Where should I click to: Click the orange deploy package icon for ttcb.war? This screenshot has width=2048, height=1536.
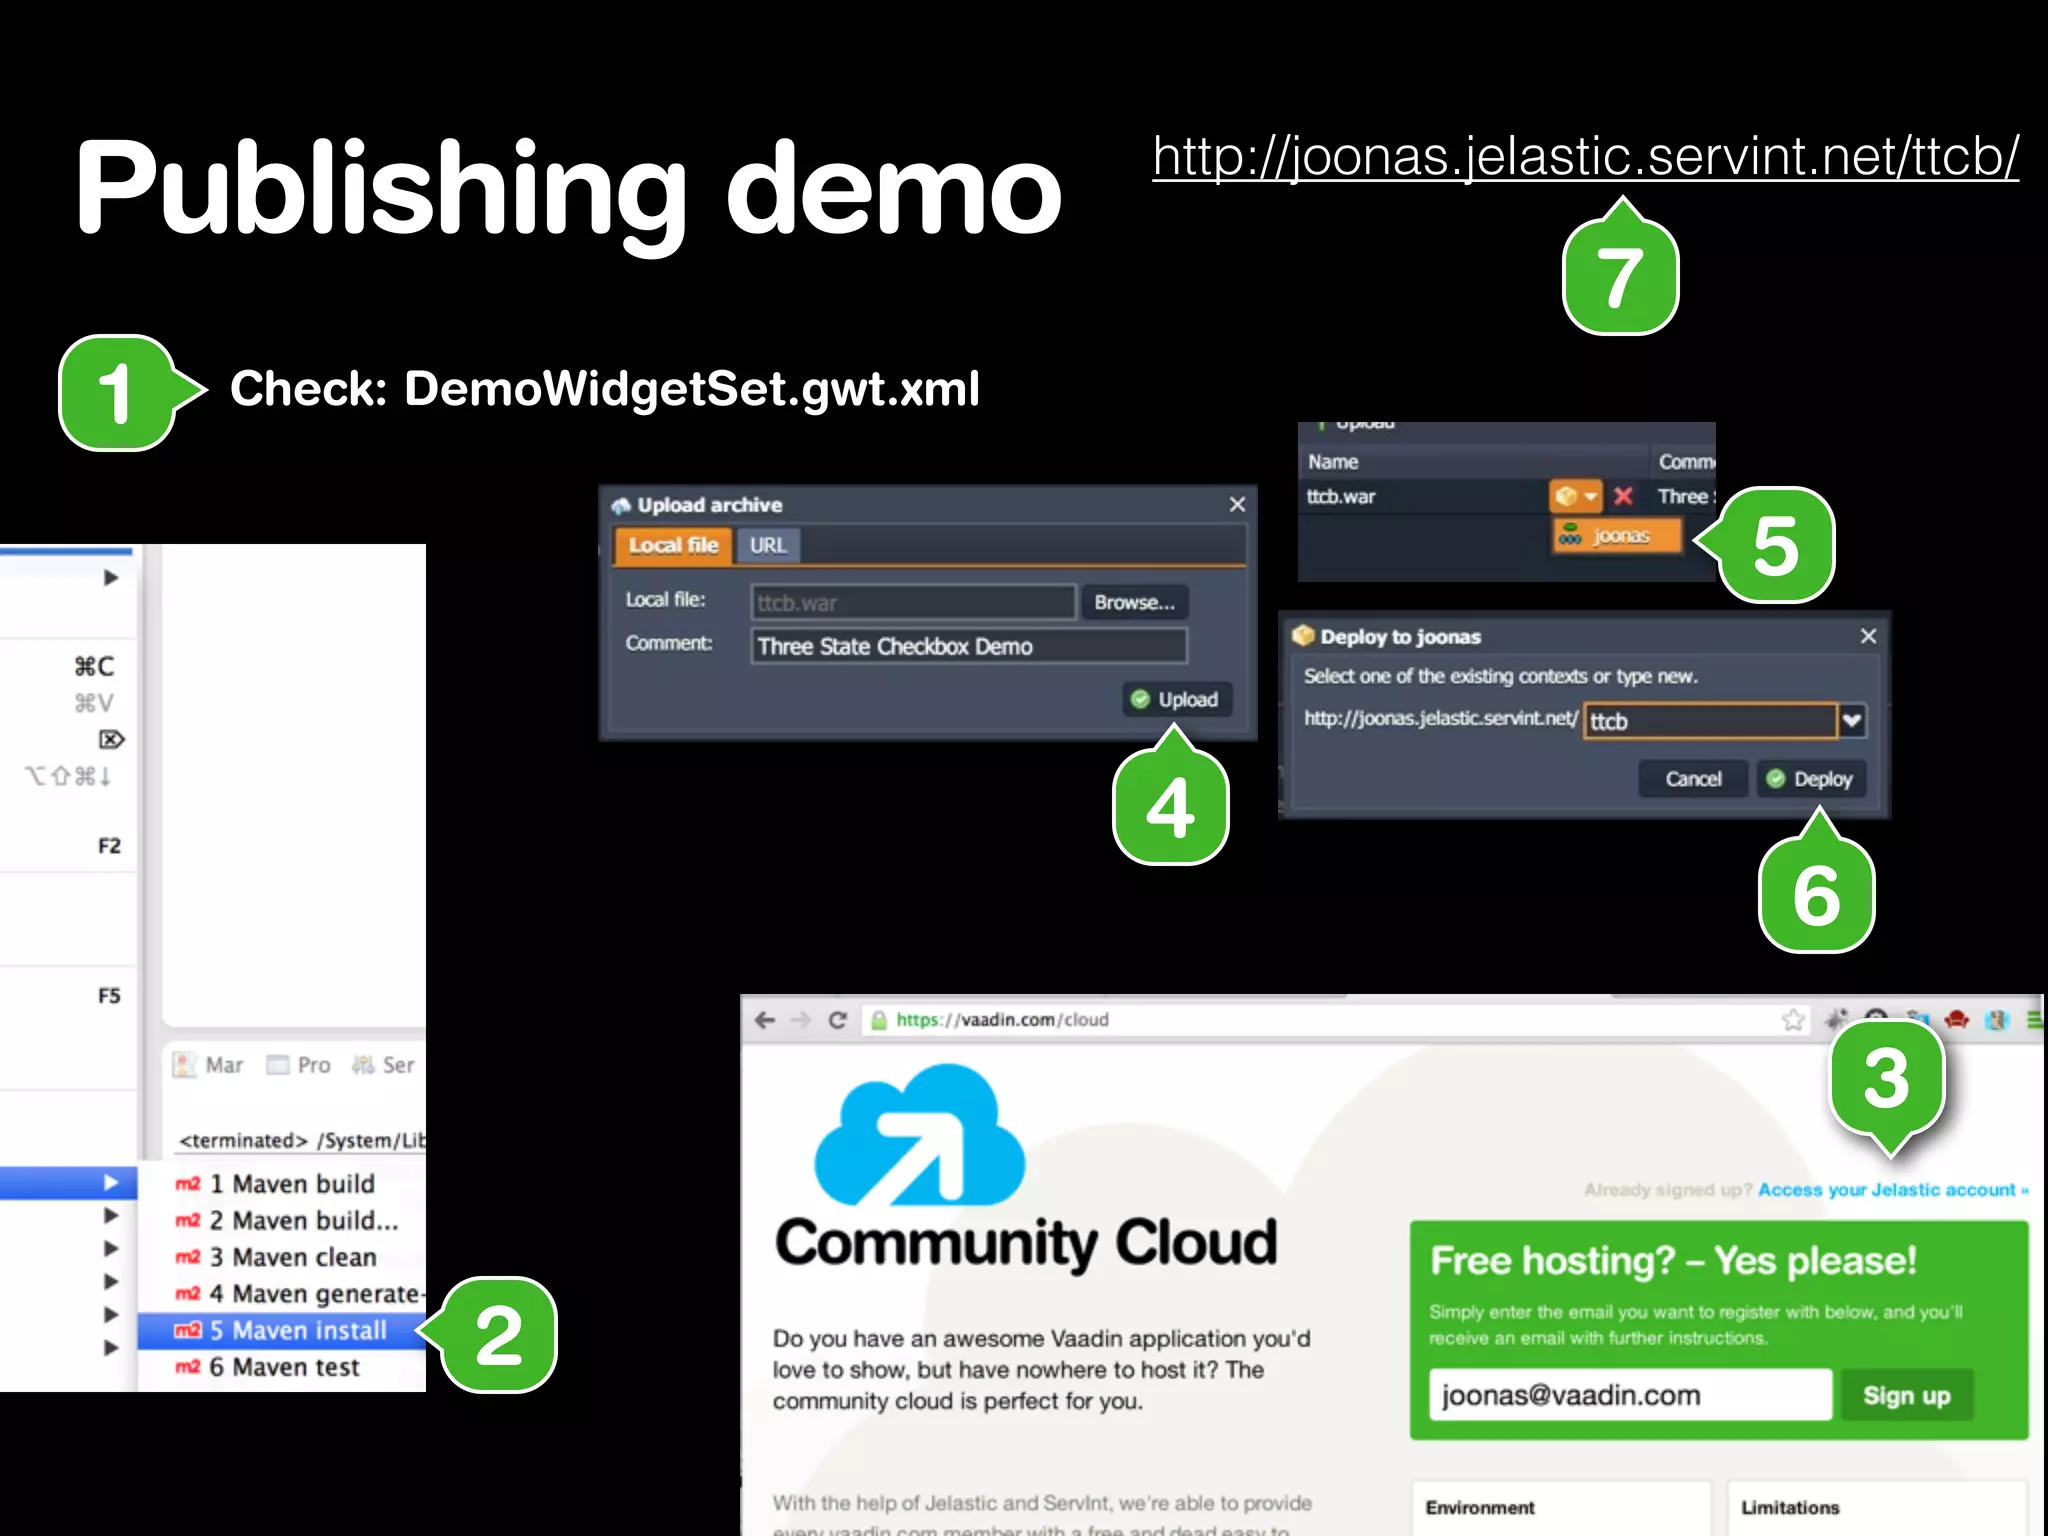[x=1567, y=496]
